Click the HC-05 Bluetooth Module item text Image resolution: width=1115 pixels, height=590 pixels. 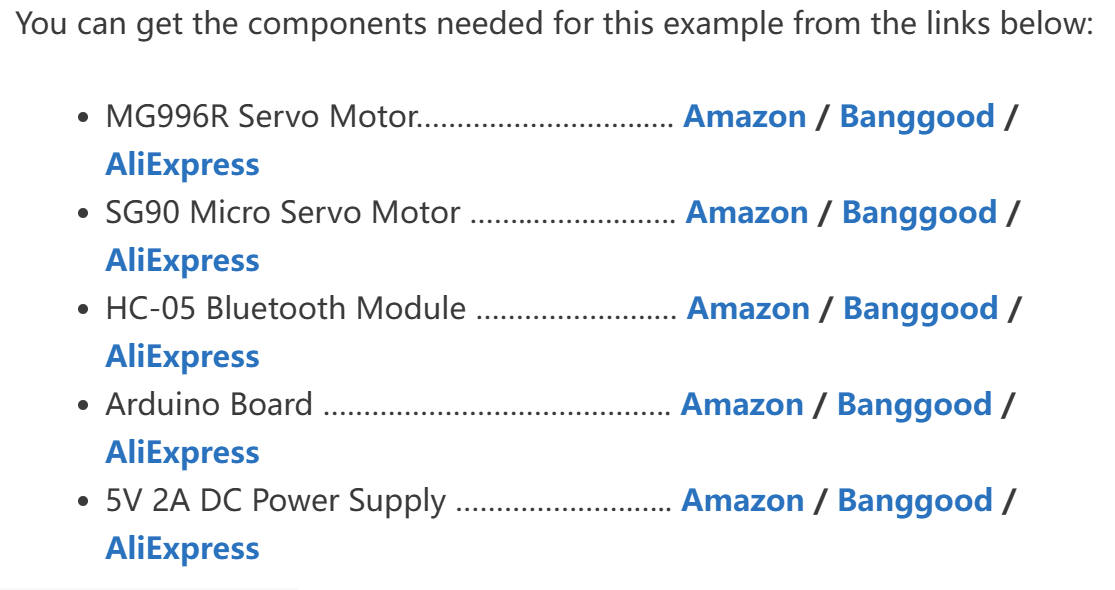click(286, 309)
